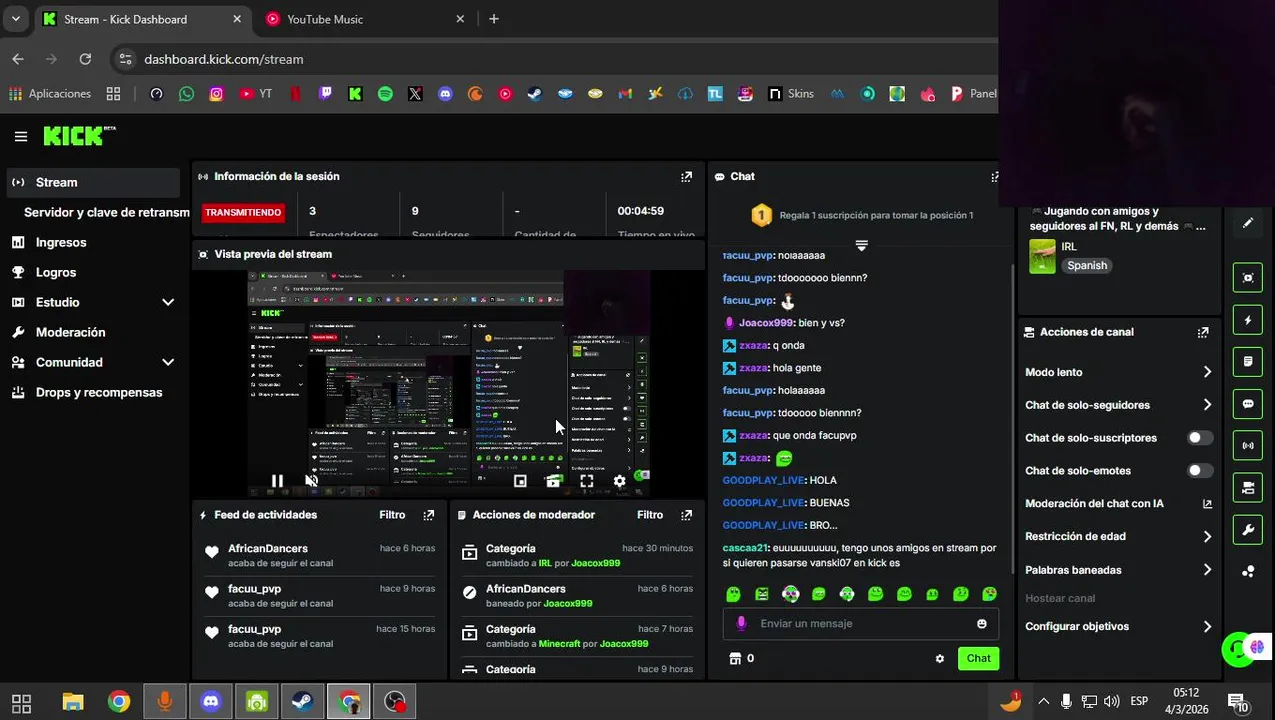Click the notes widget in right strip
The image size is (1275, 720).
pyautogui.click(x=1248, y=362)
